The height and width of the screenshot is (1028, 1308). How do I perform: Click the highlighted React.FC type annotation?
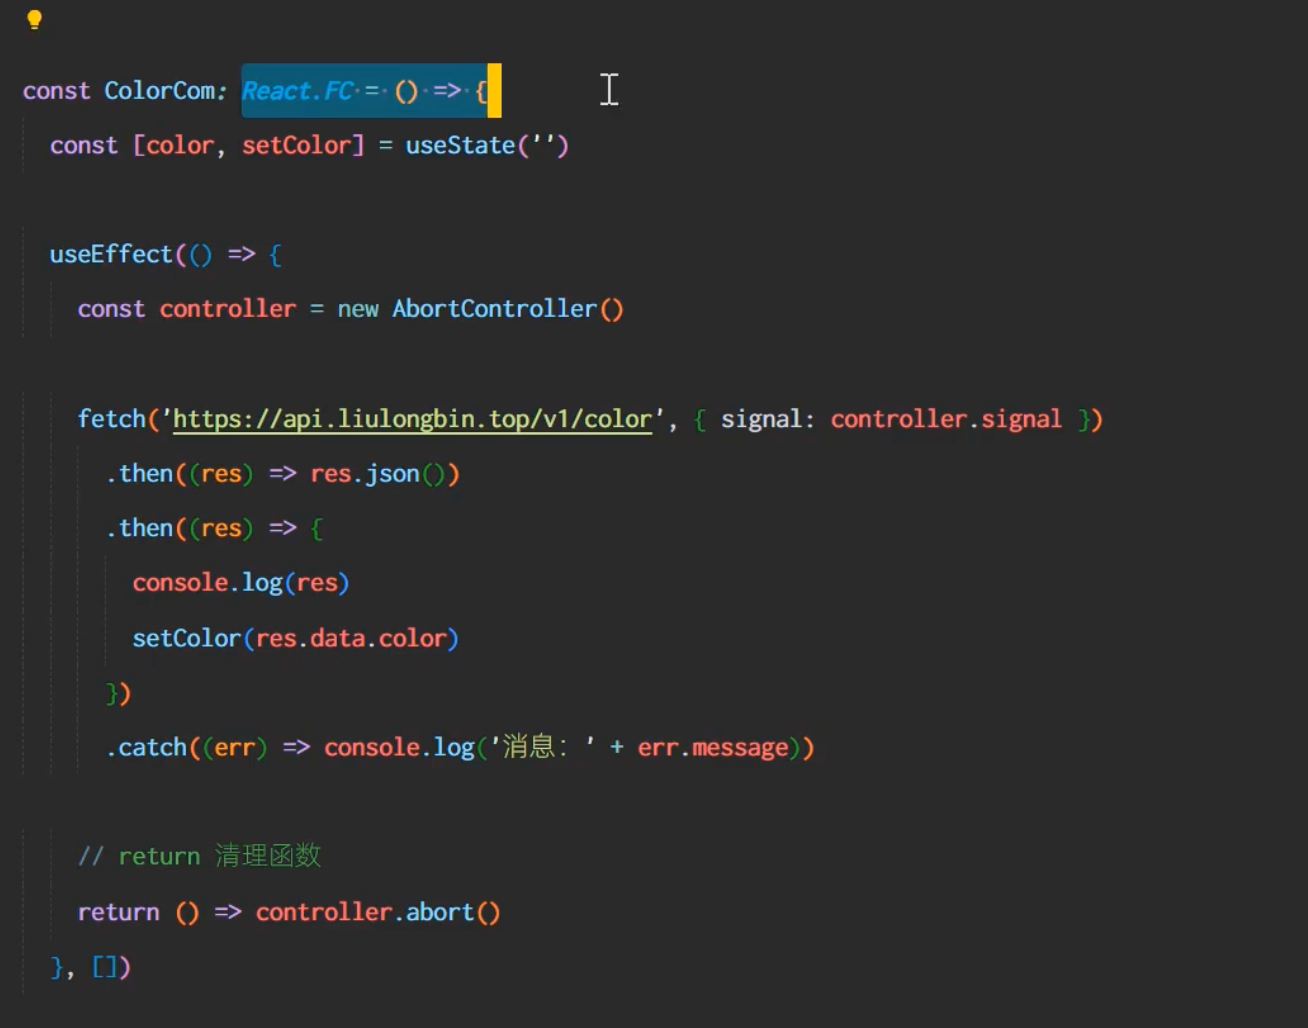(x=297, y=91)
